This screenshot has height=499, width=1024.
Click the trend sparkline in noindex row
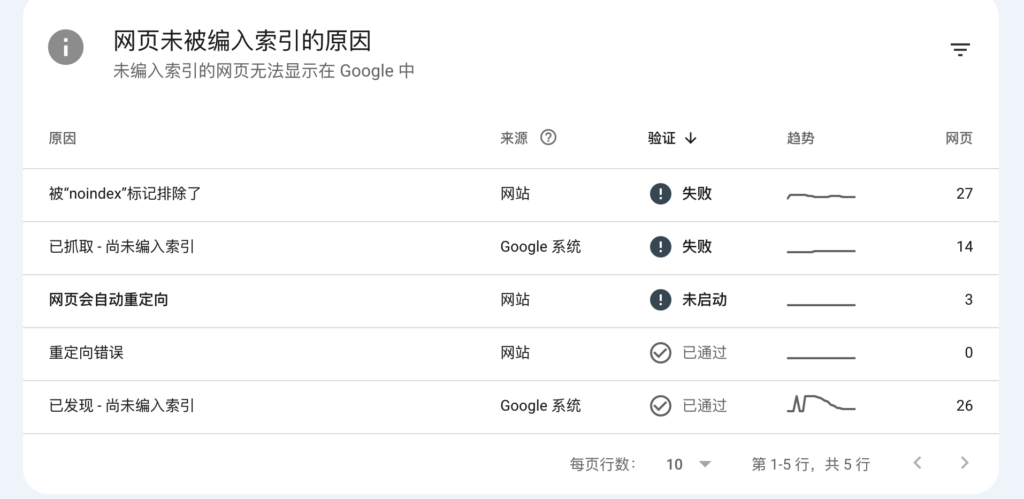click(821, 196)
